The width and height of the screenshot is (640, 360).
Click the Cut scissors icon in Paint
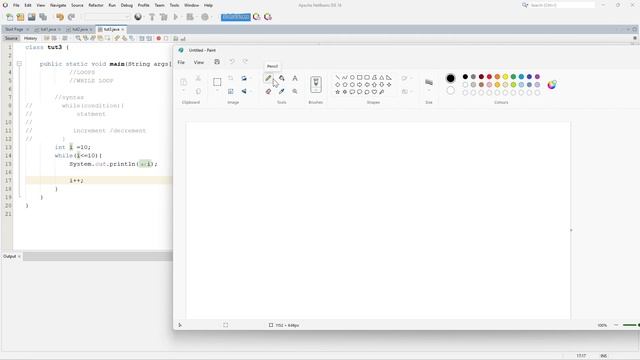(x=198, y=78)
